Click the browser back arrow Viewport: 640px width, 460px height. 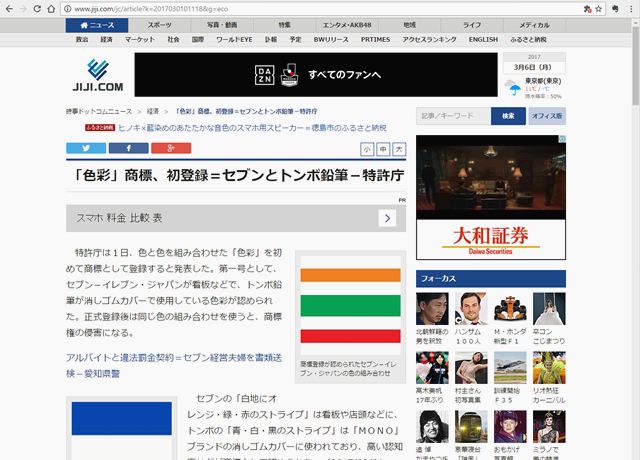click(x=11, y=8)
